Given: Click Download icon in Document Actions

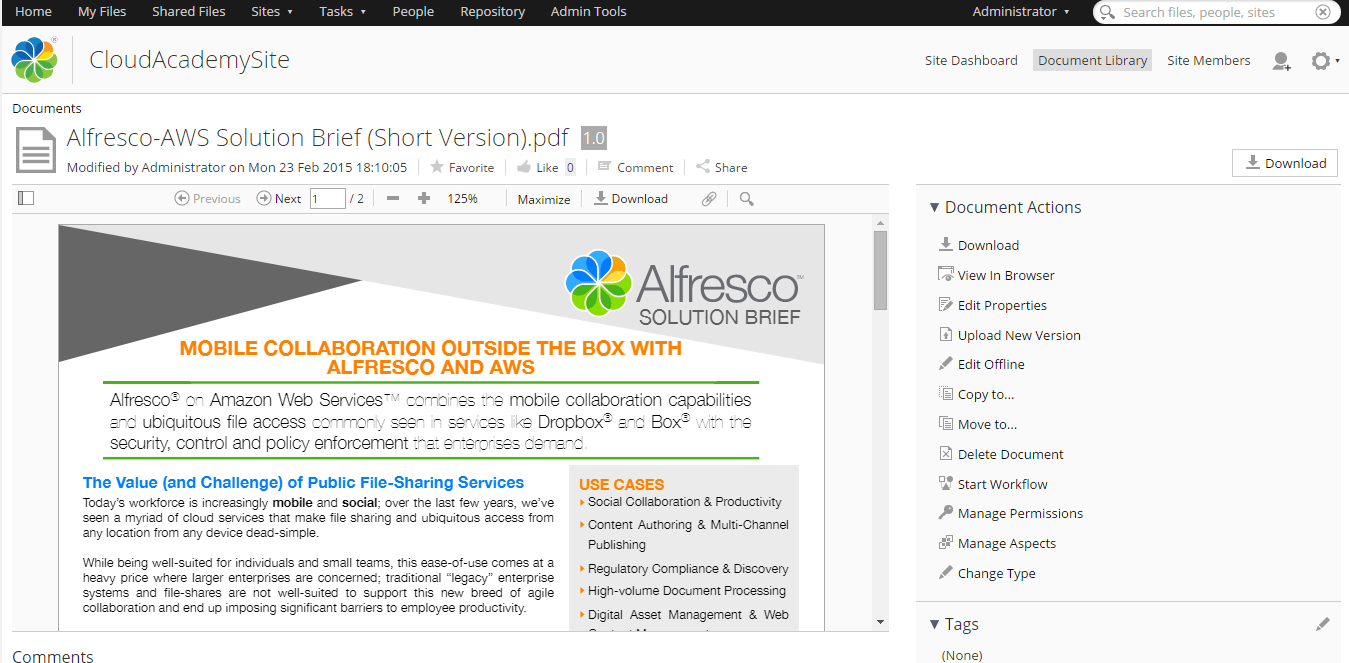Looking at the screenshot, I should click(946, 245).
